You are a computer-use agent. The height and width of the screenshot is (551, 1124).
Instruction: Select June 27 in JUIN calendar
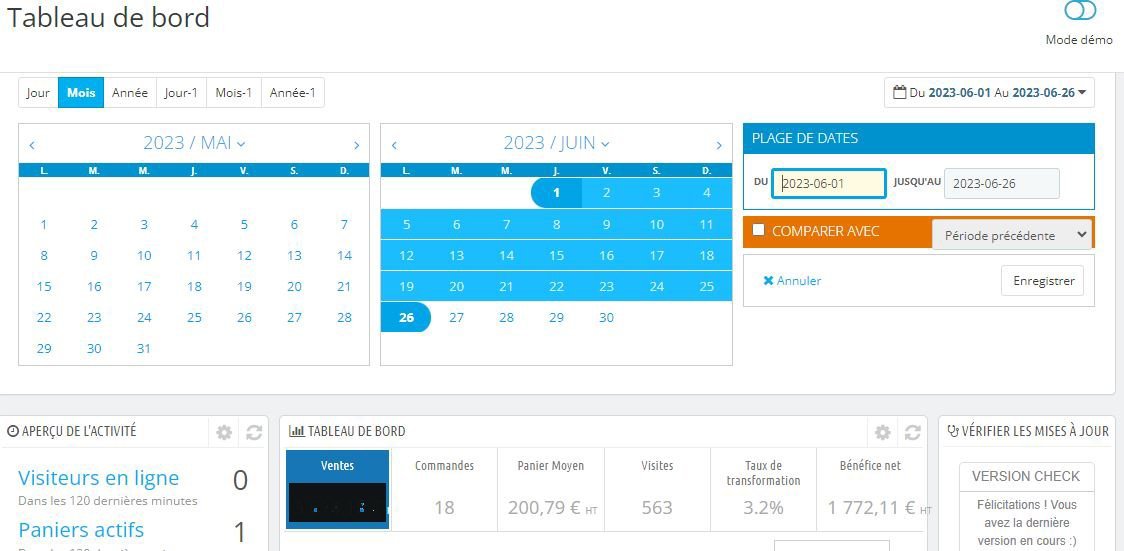pyautogui.click(x=457, y=317)
